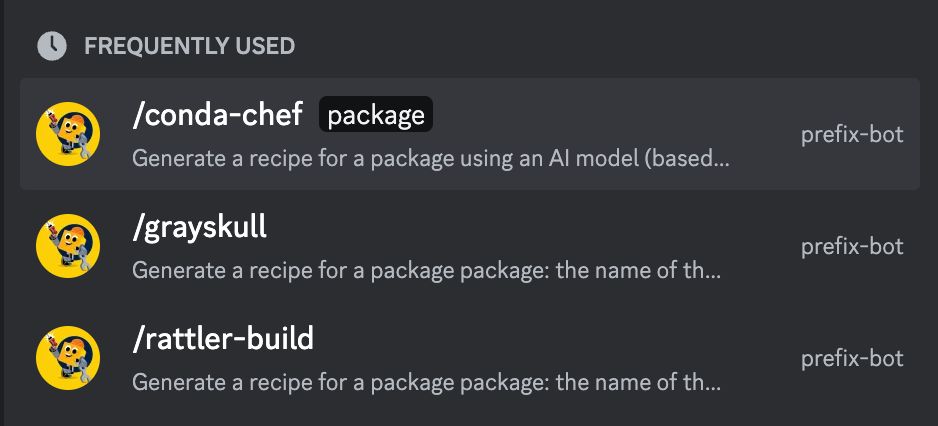The height and width of the screenshot is (426, 938).
Task: Click the ellipsis ending the rattler-build description
Action: 712,387
